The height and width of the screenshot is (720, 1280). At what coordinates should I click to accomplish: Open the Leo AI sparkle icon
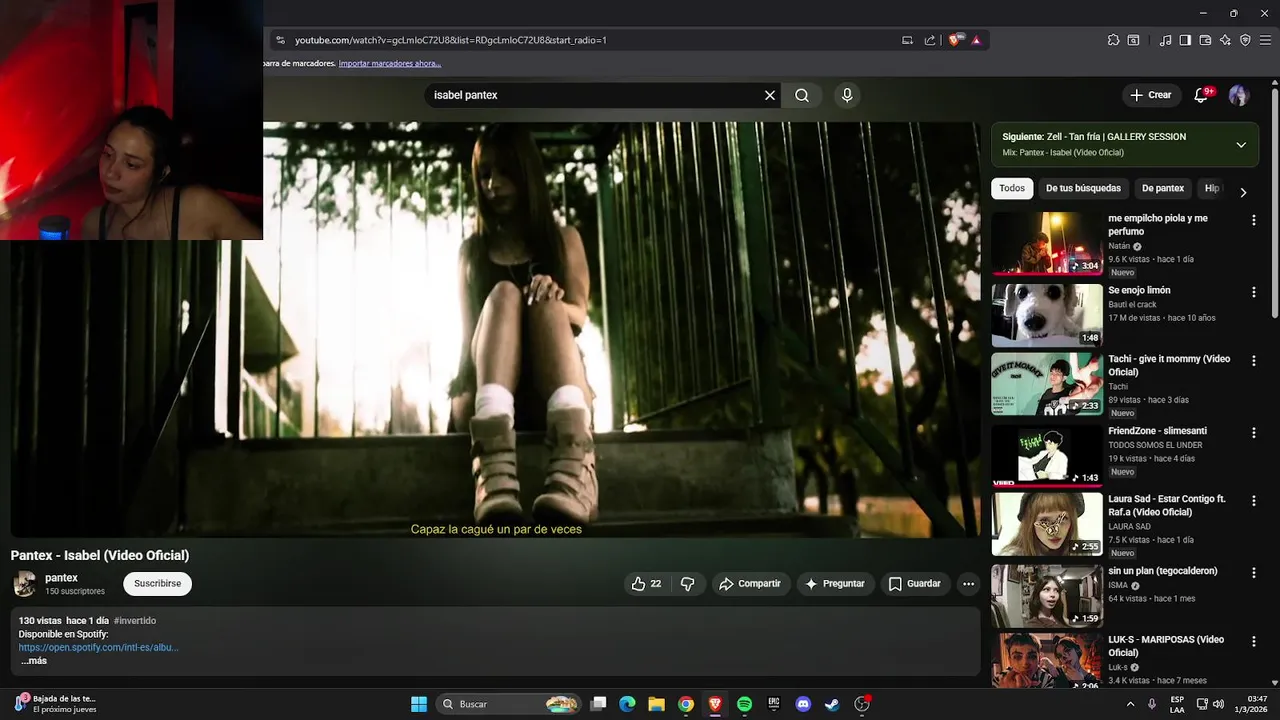(1225, 40)
